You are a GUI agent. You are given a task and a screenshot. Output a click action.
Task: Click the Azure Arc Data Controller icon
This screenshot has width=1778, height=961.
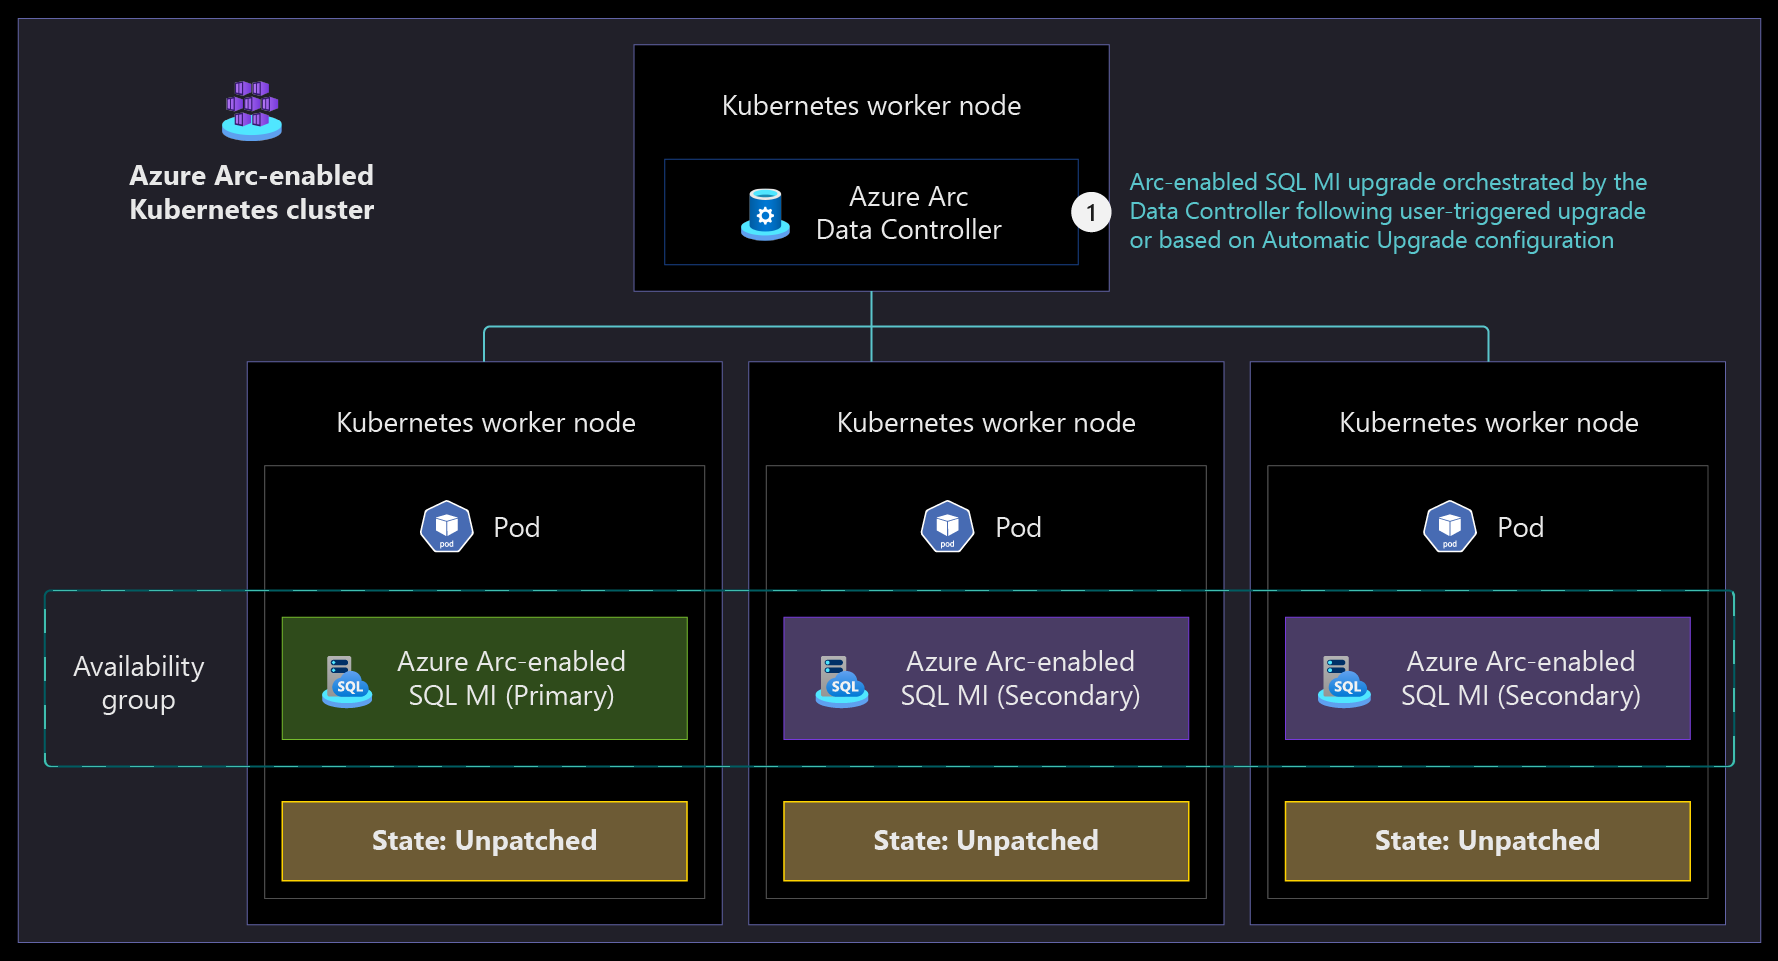765,214
